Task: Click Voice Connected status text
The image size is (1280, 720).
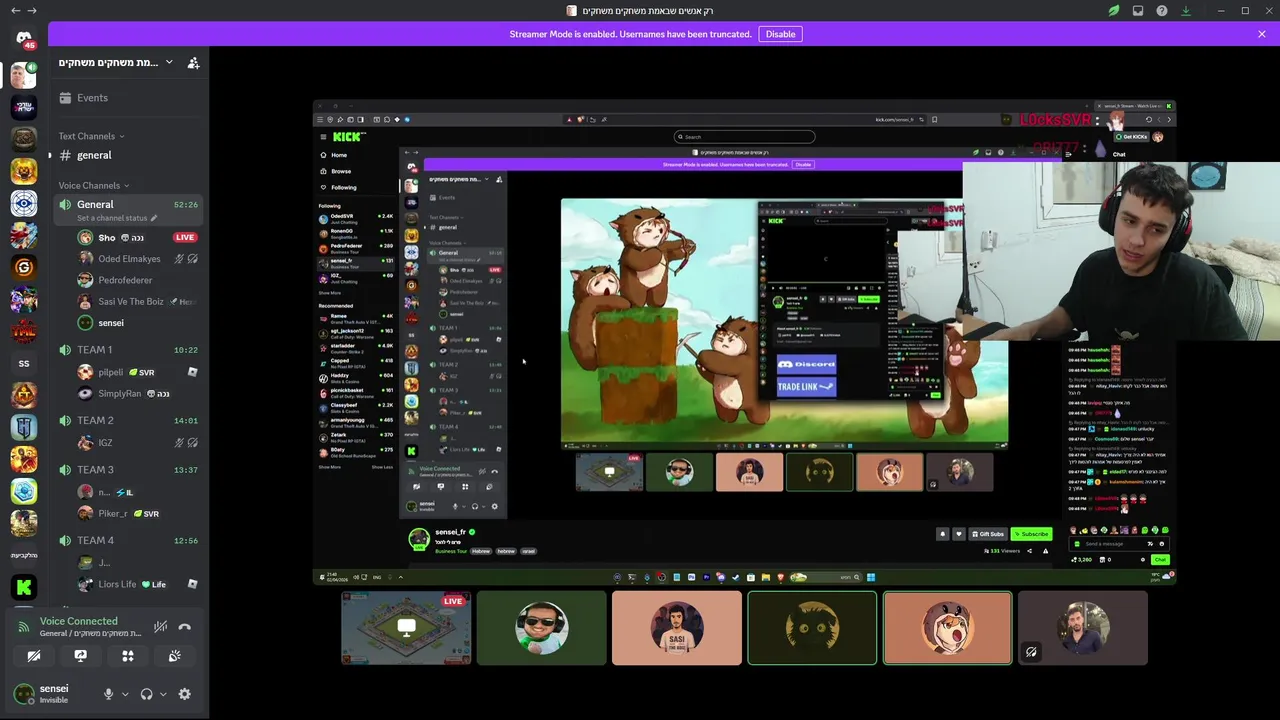Action: coord(78,621)
